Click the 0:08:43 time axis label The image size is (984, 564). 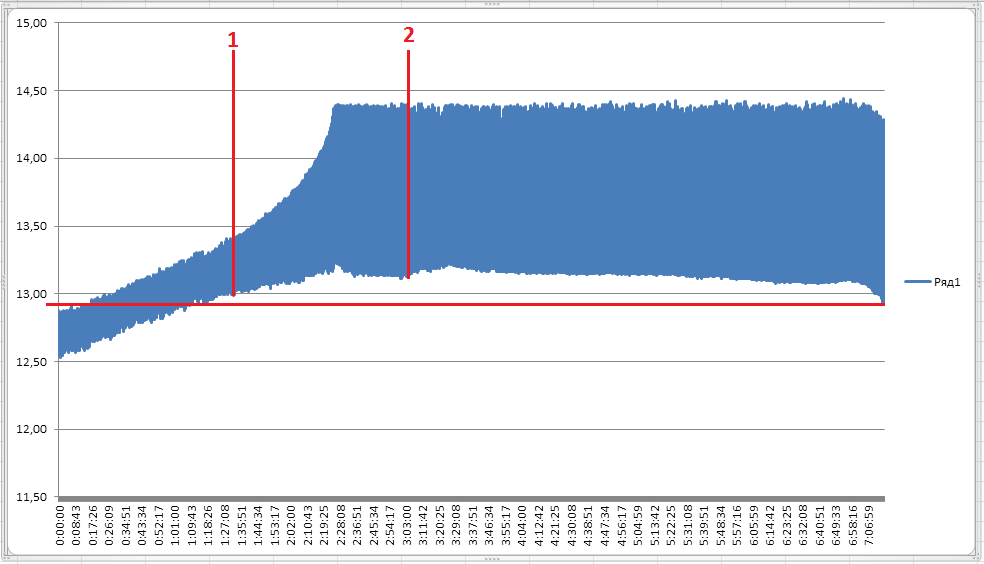[77, 525]
